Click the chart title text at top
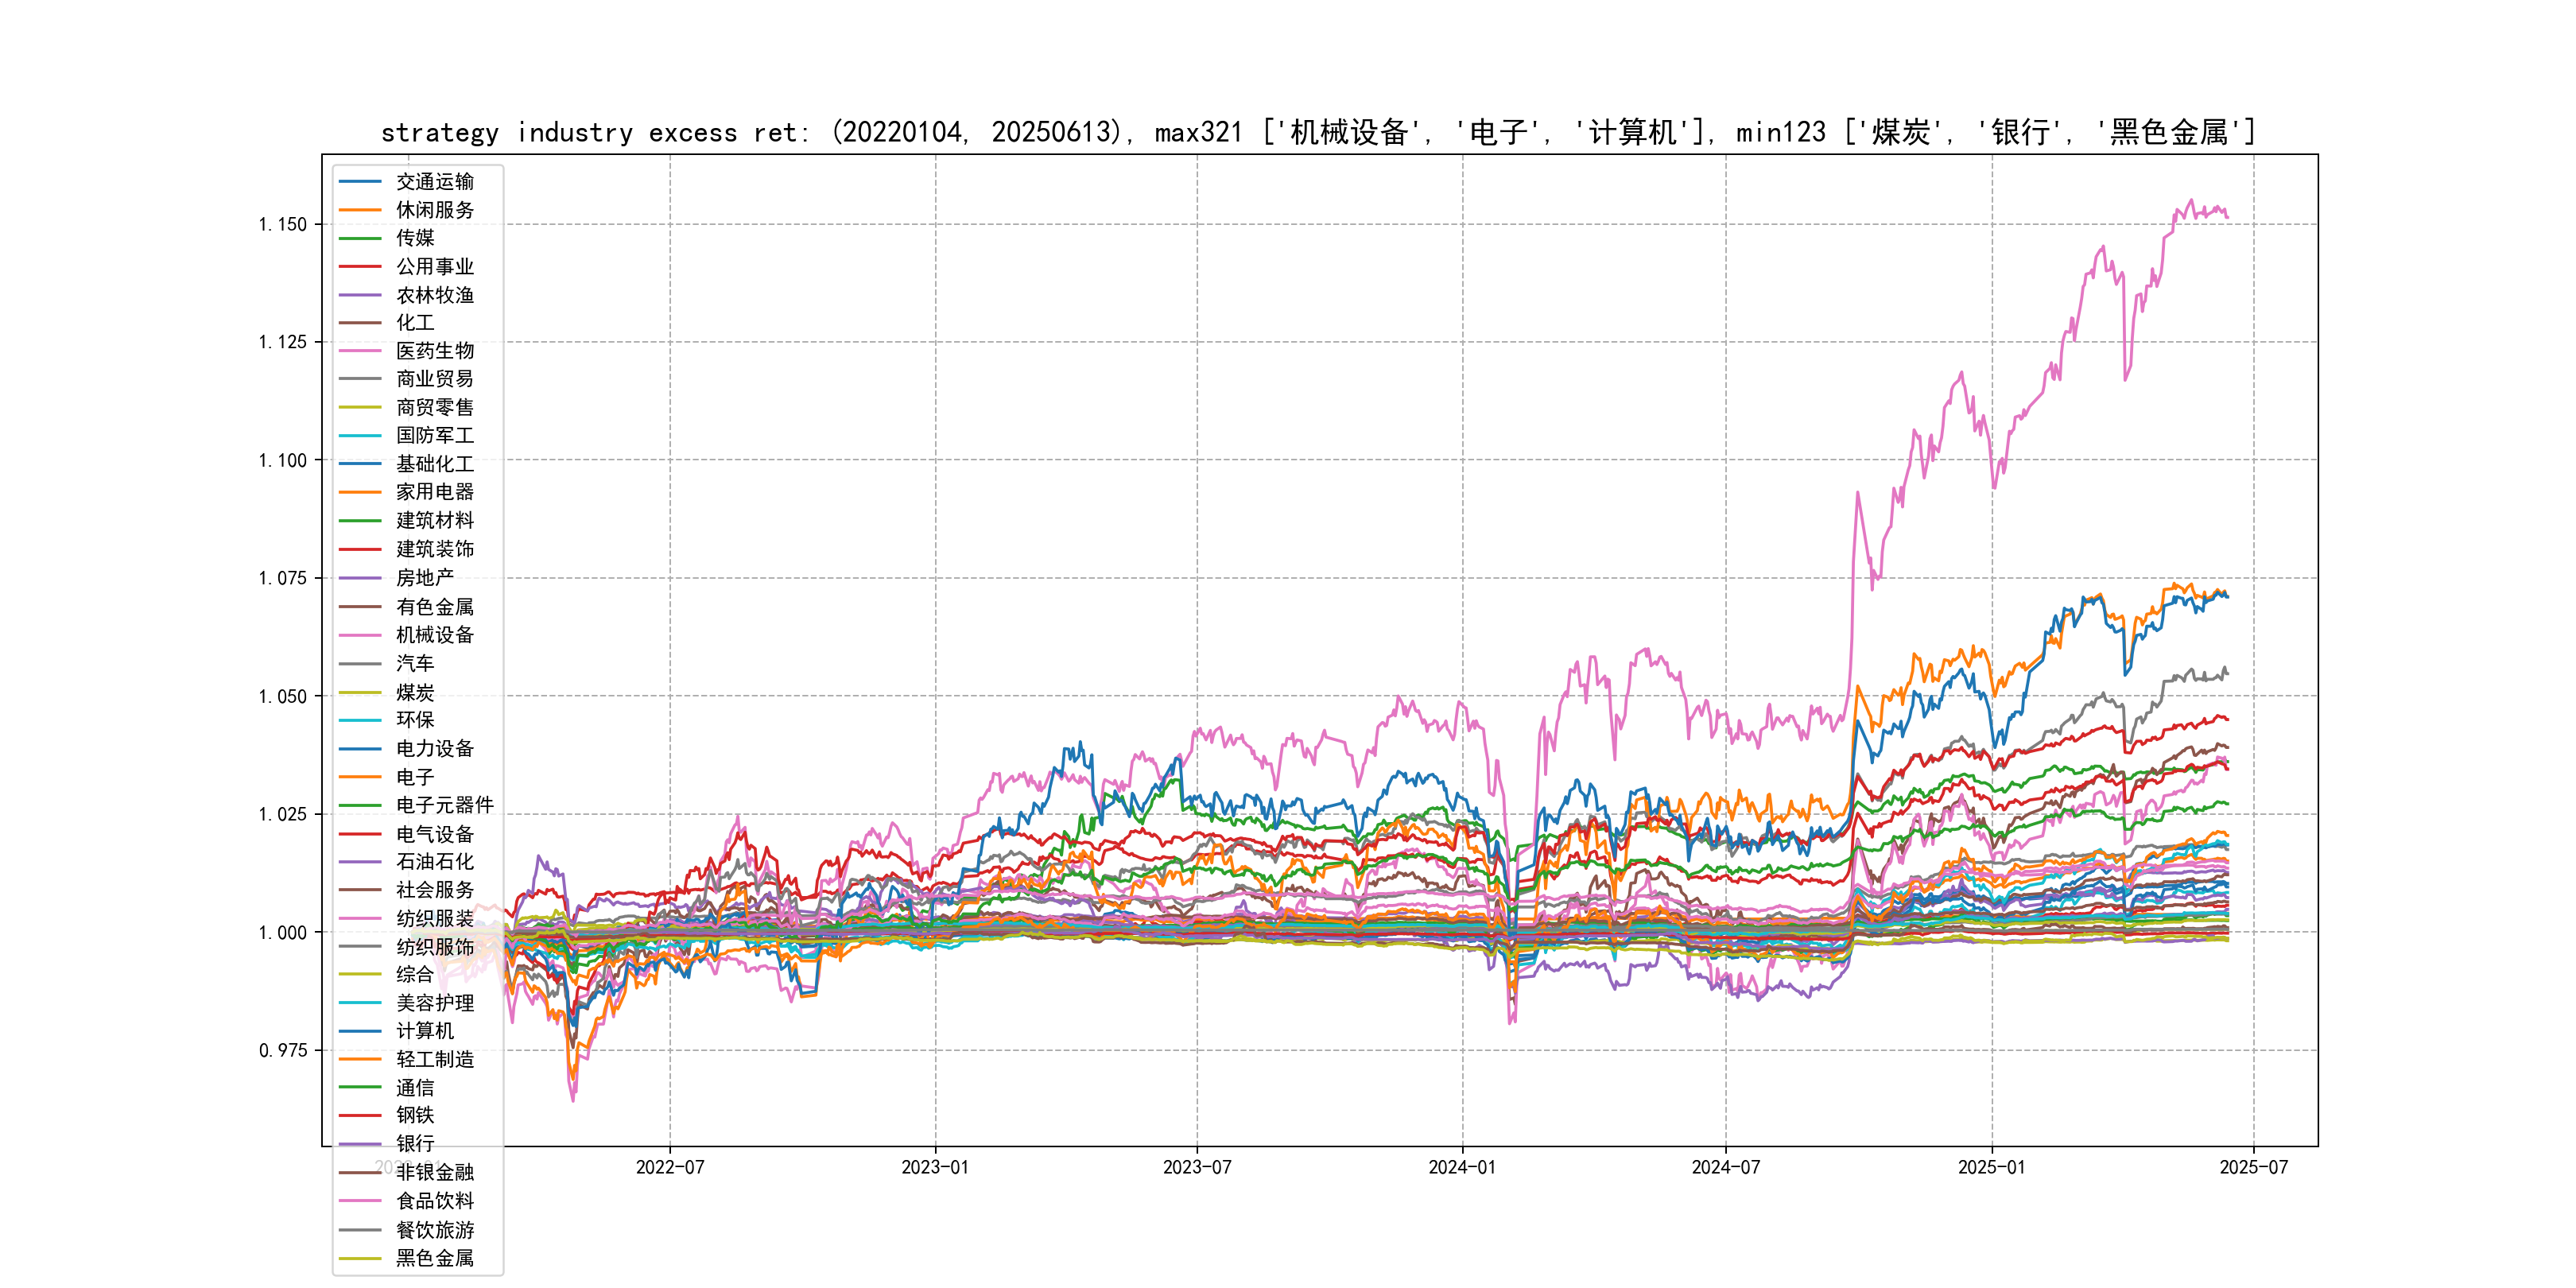 tap(1318, 132)
